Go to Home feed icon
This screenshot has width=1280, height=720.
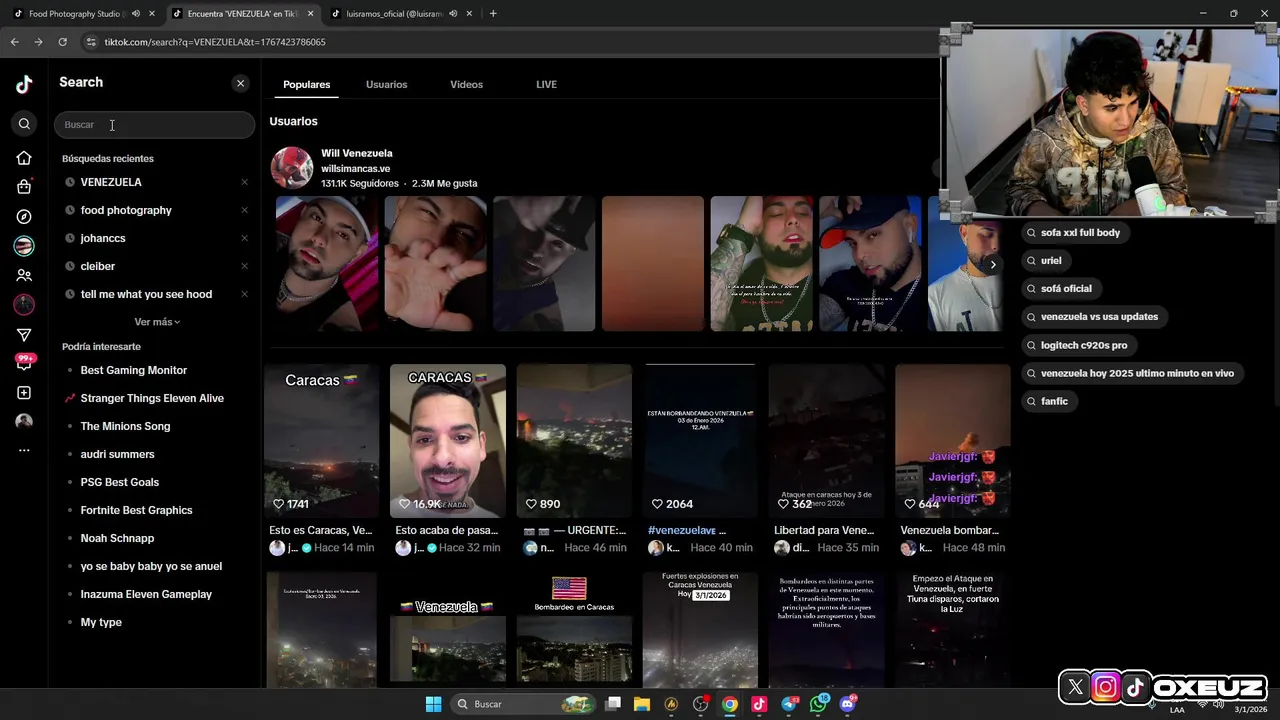click(x=24, y=158)
